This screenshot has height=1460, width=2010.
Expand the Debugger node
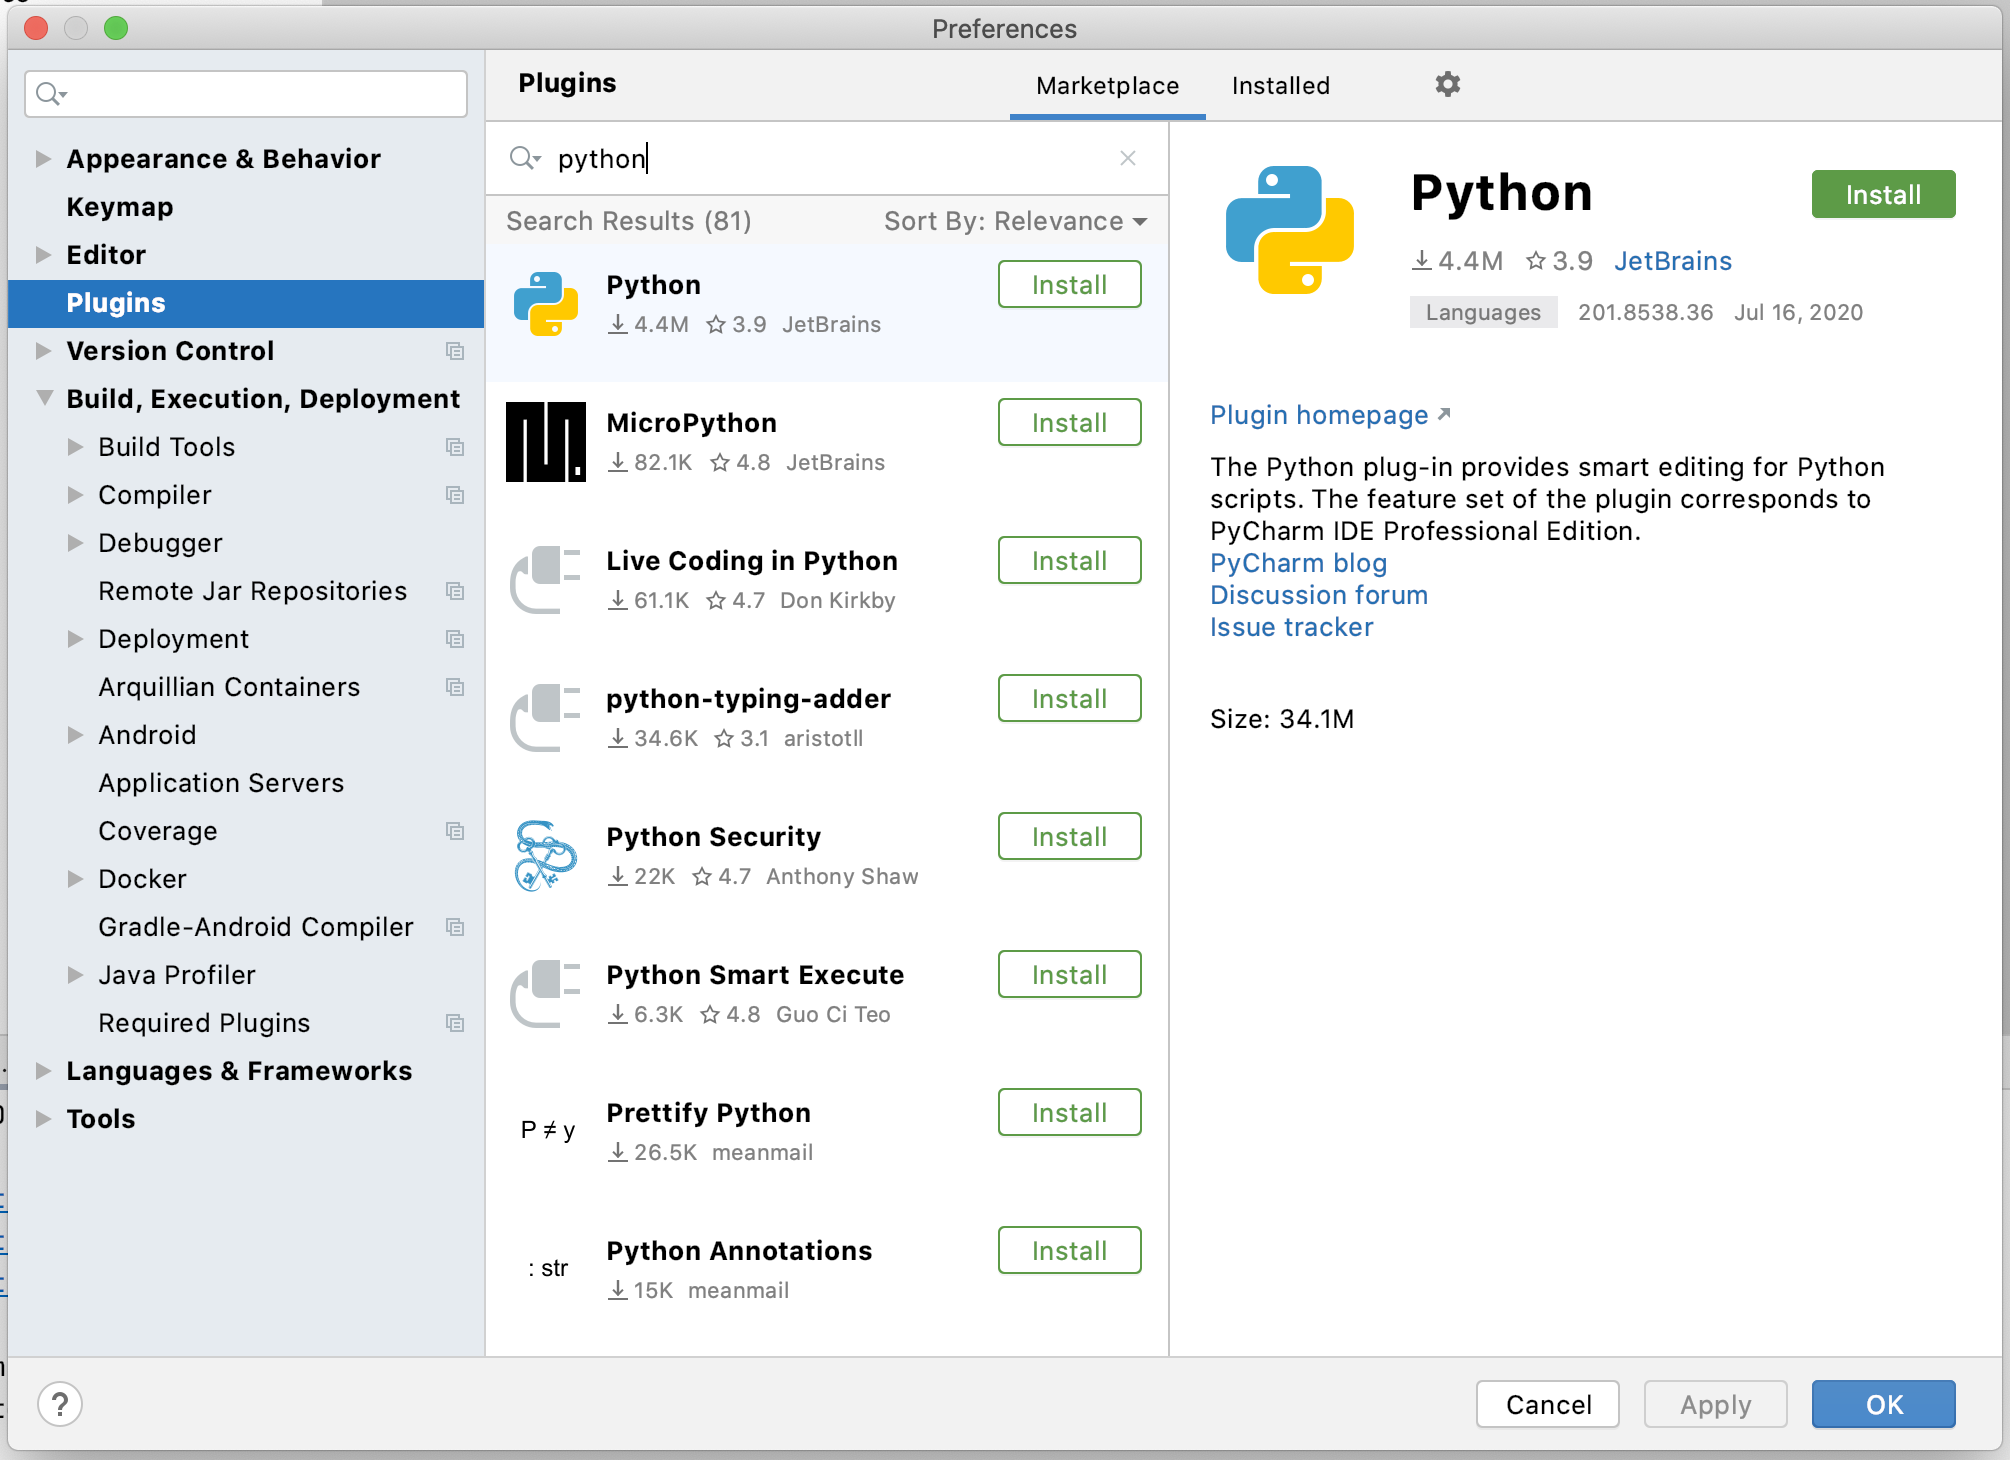pos(75,543)
